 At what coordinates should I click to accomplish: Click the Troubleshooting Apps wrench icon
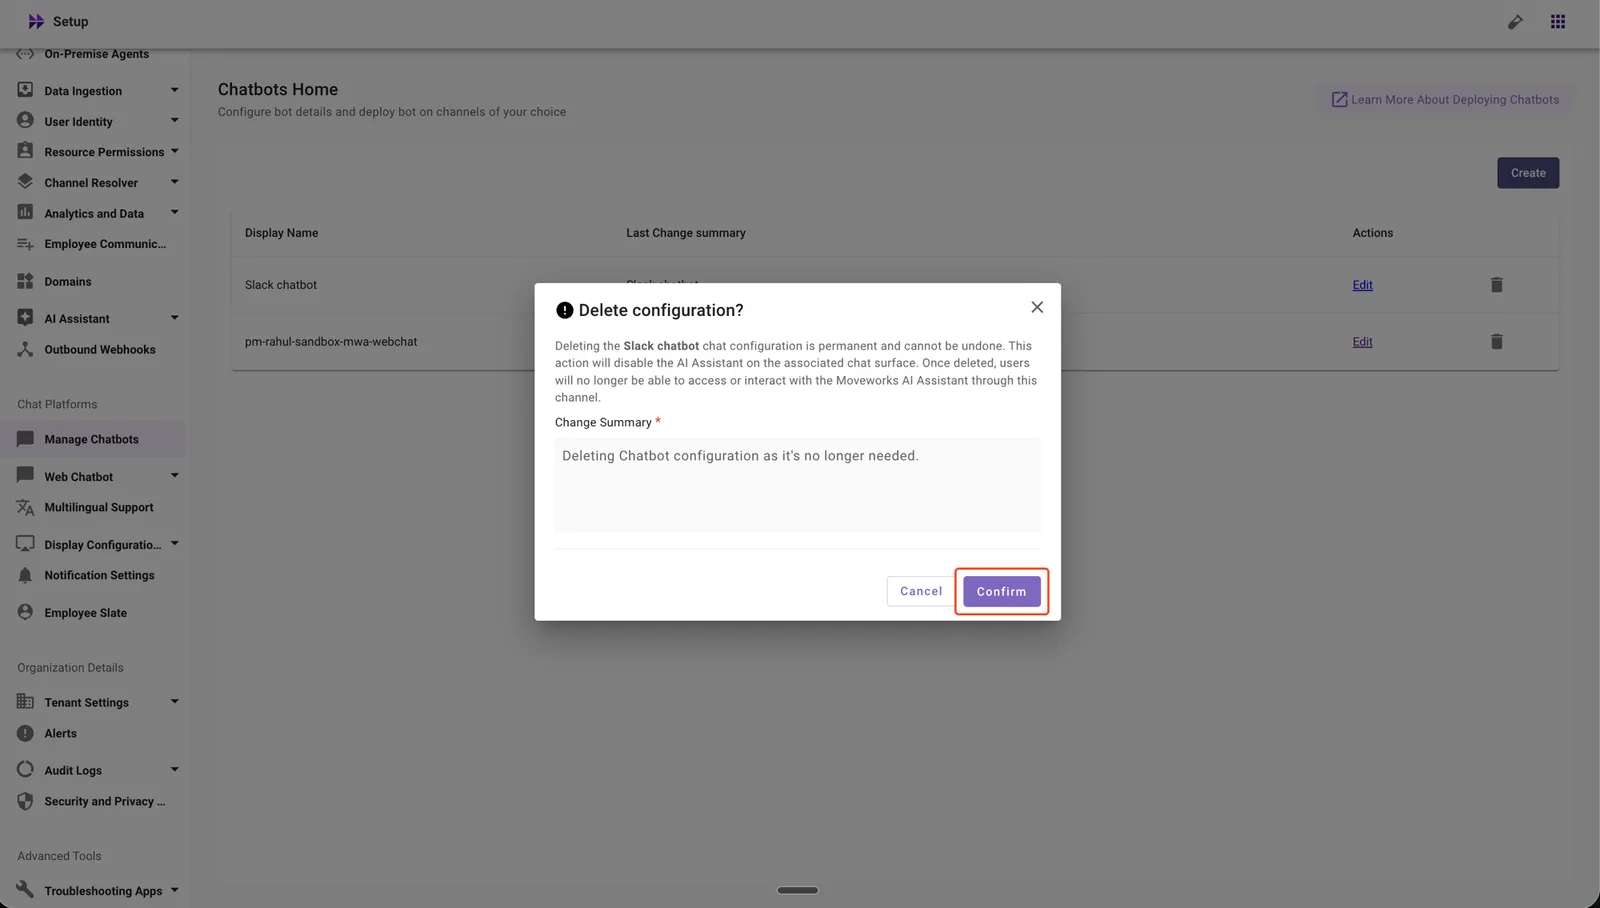25,890
